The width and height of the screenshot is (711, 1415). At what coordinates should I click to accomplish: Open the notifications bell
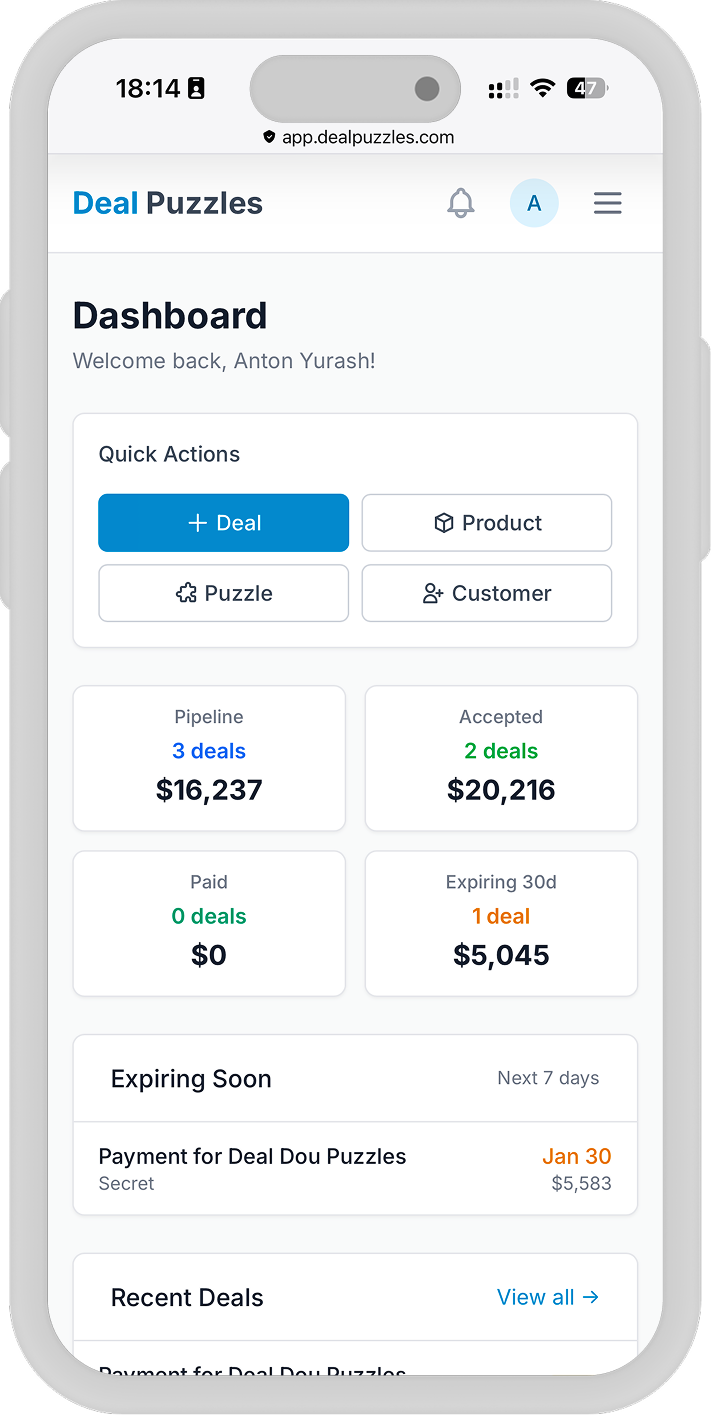tap(460, 204)
